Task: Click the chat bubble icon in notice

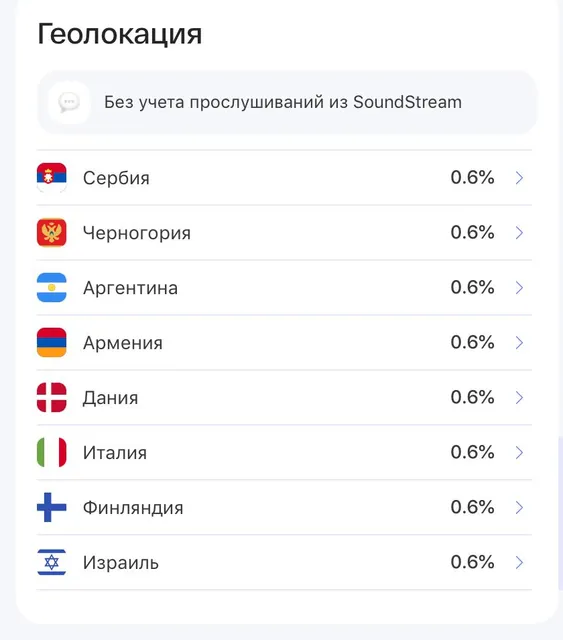Action: point(69,102)
